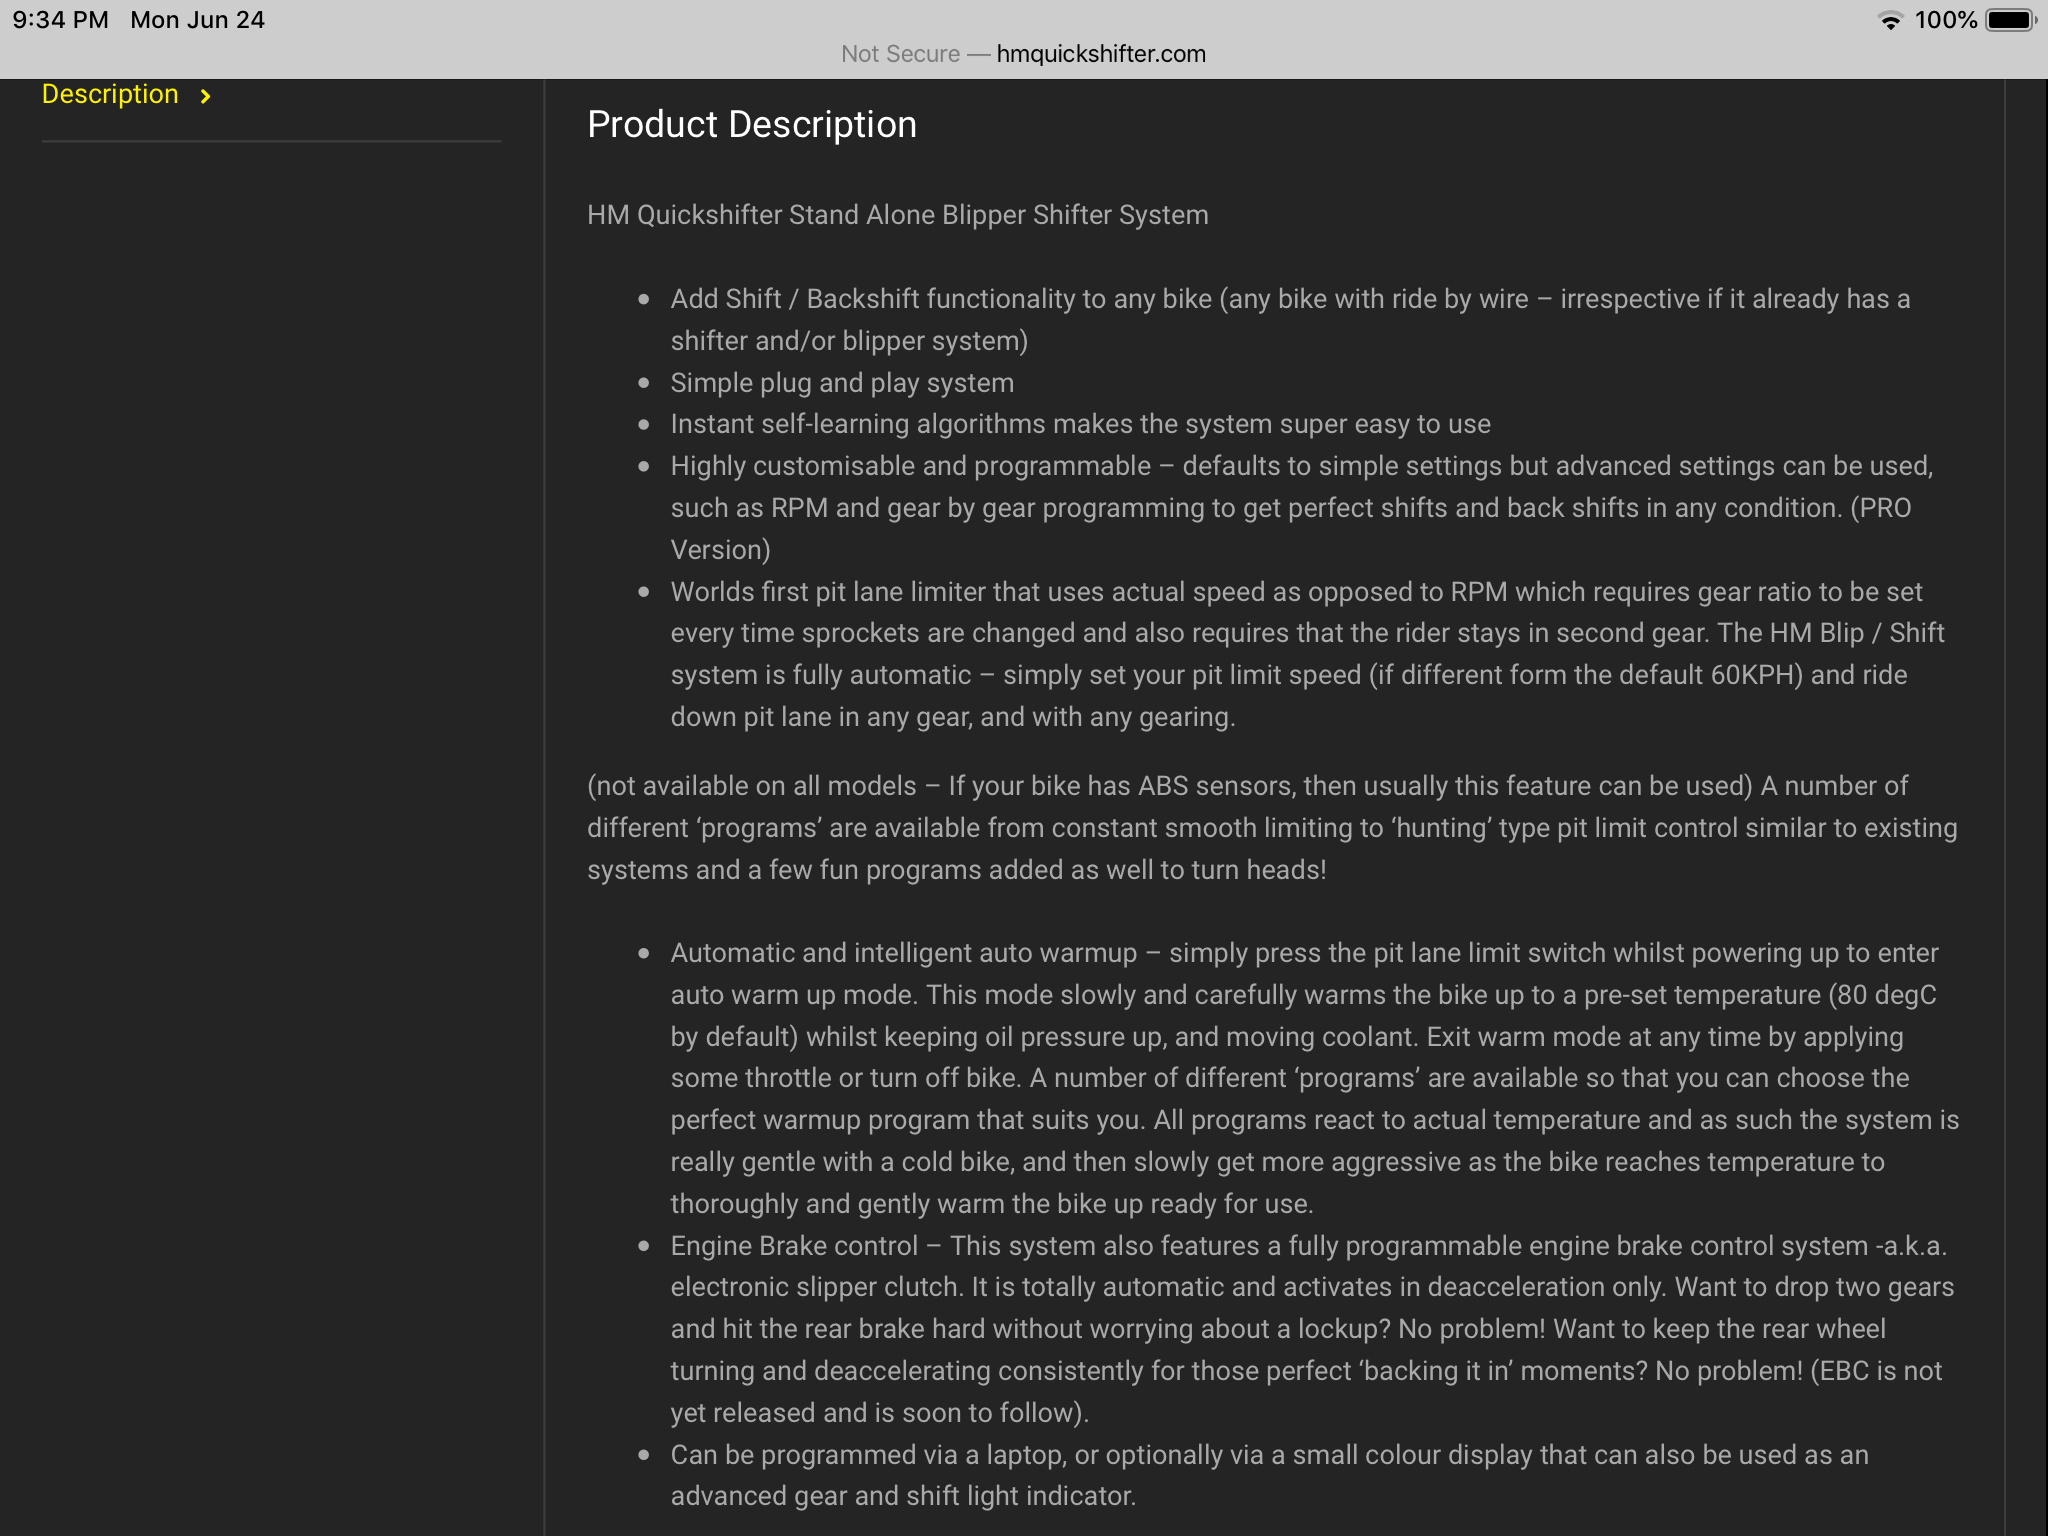The width and height of the screenshot is (2048, 1536).
Task: Tap the 9:34 PM clock
Action: point(60,20)
